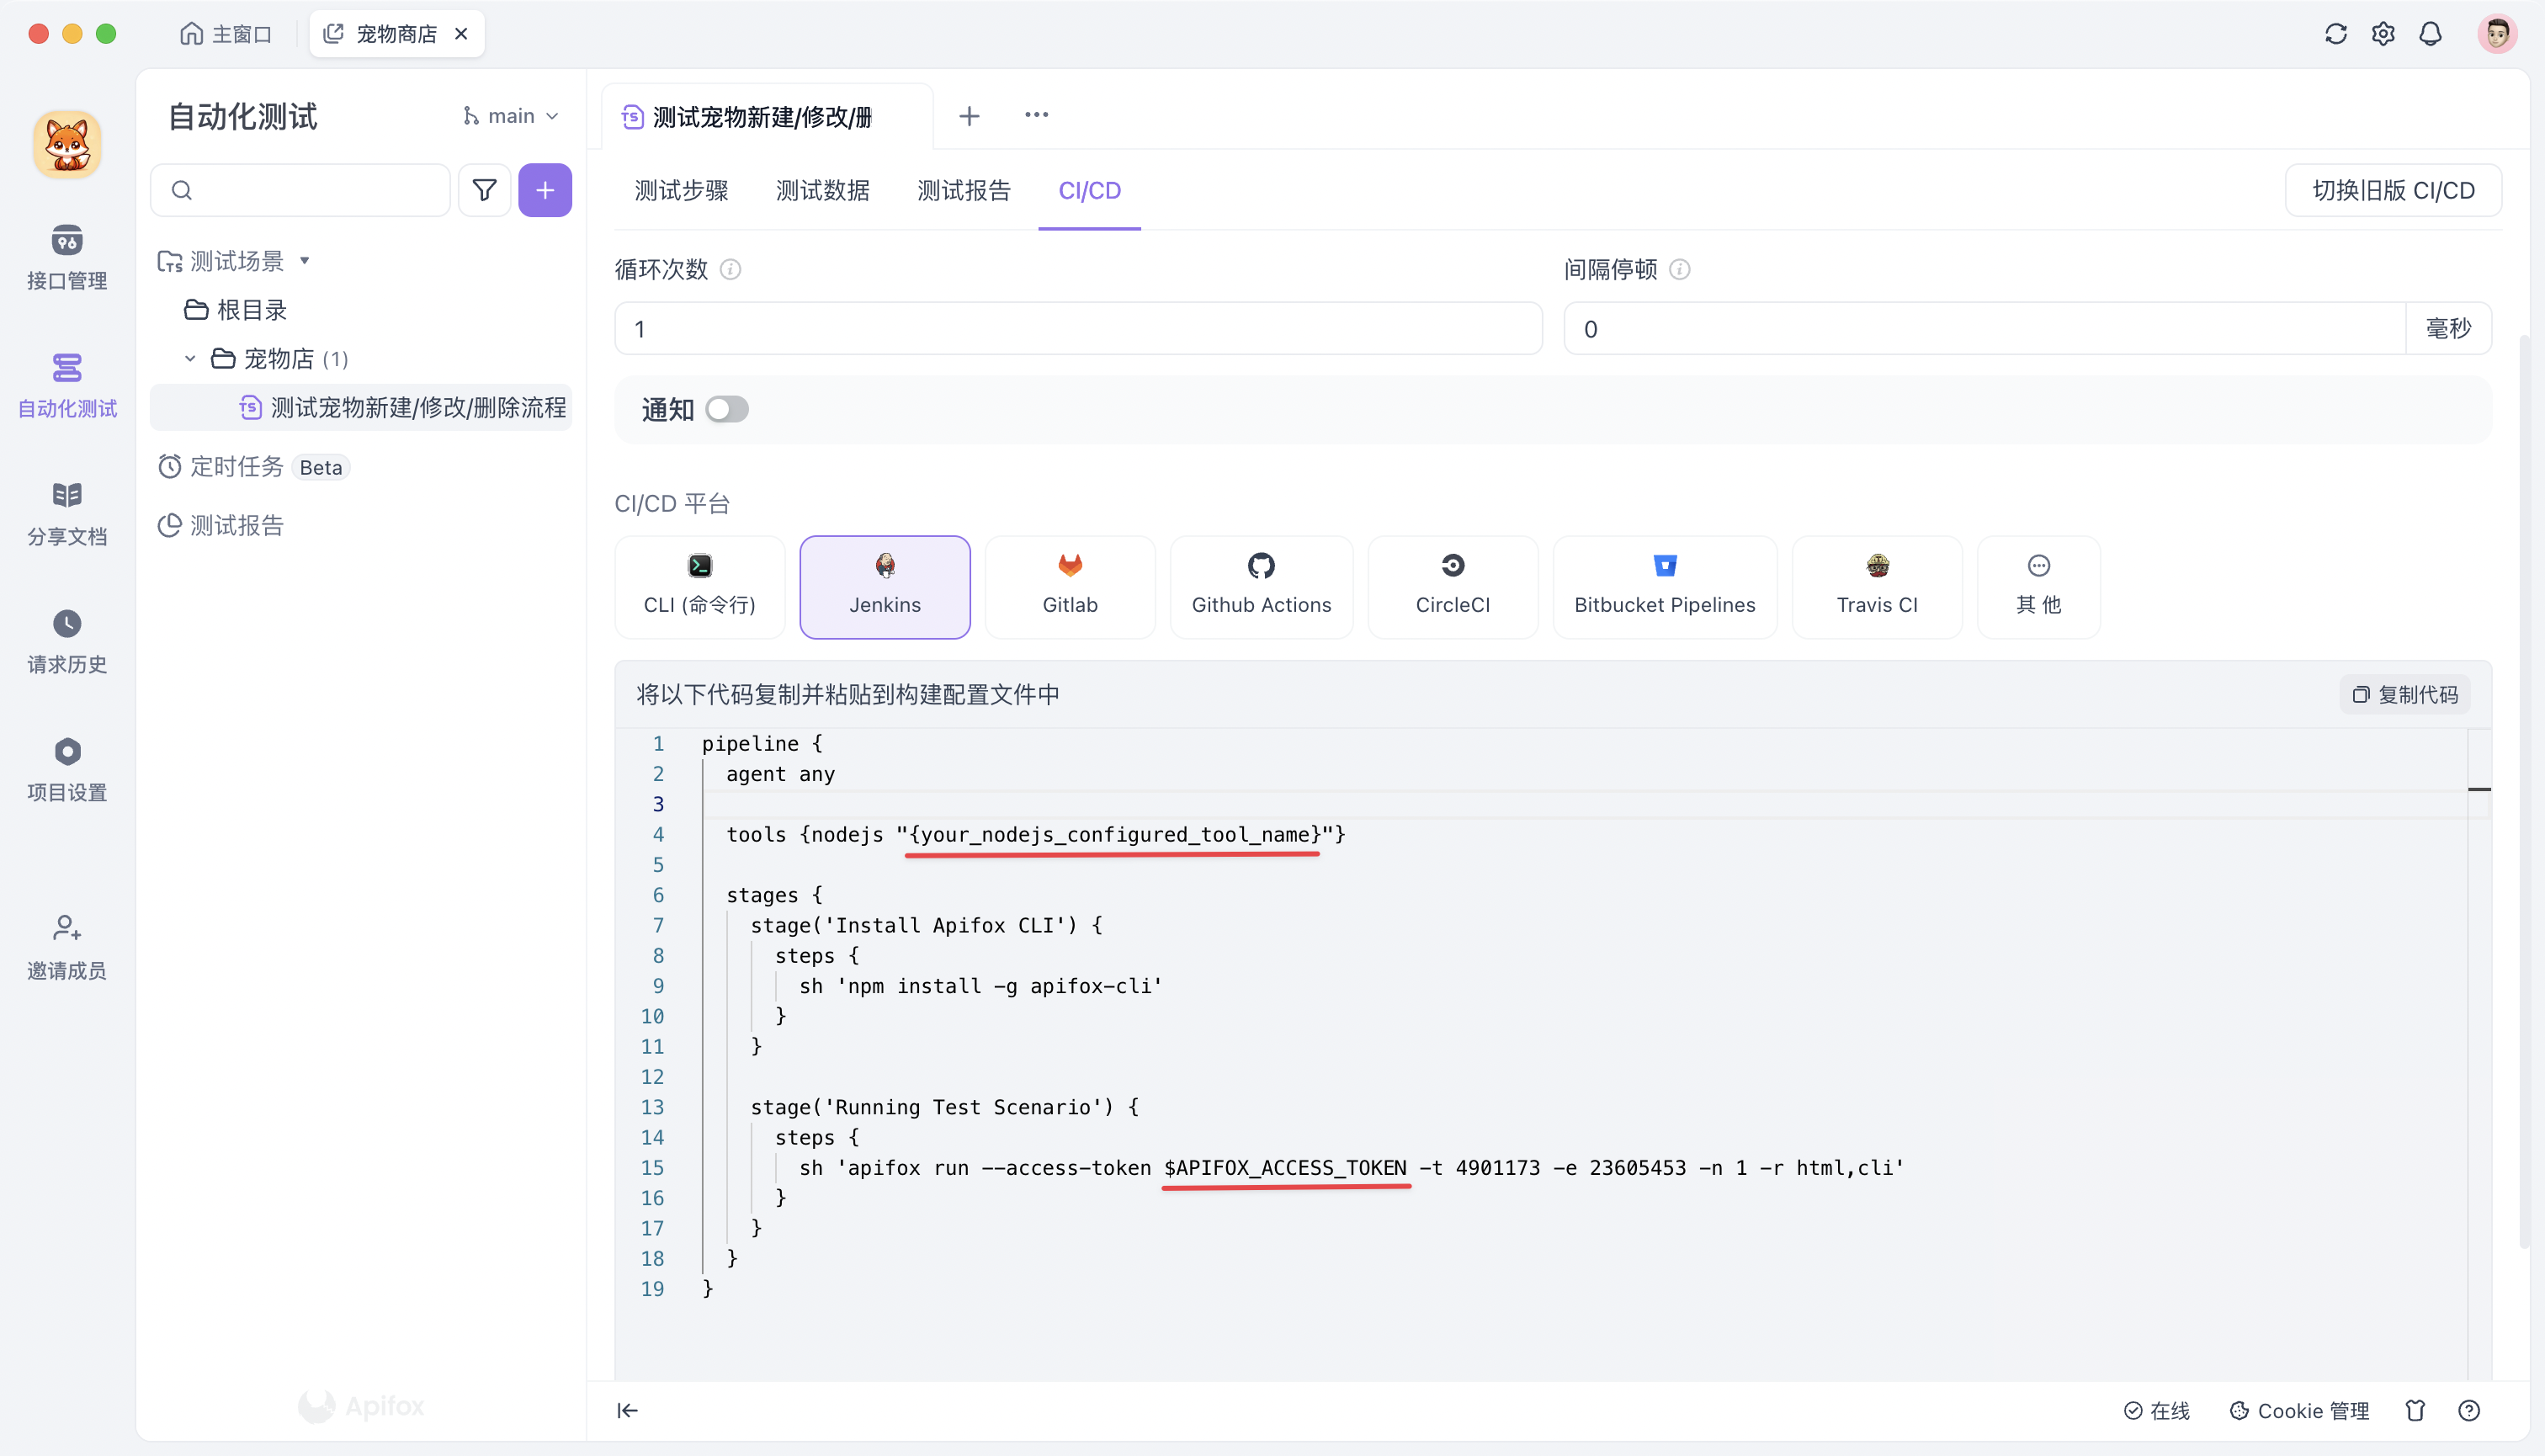Screen dimensions: 2545x1456
Task: Select the Github Actions CI/CD platform
Action: tap(1261, 586)
